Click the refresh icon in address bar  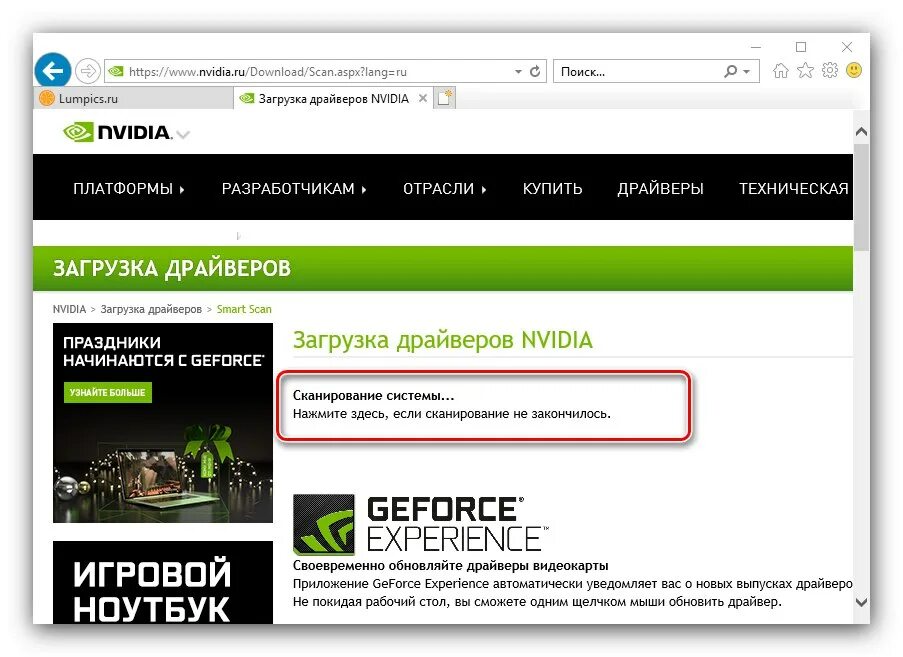(x=535, y=71)
